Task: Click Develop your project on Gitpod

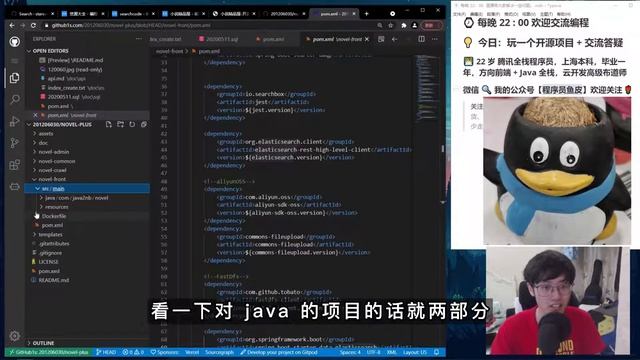Action: (x=279, y=352)
